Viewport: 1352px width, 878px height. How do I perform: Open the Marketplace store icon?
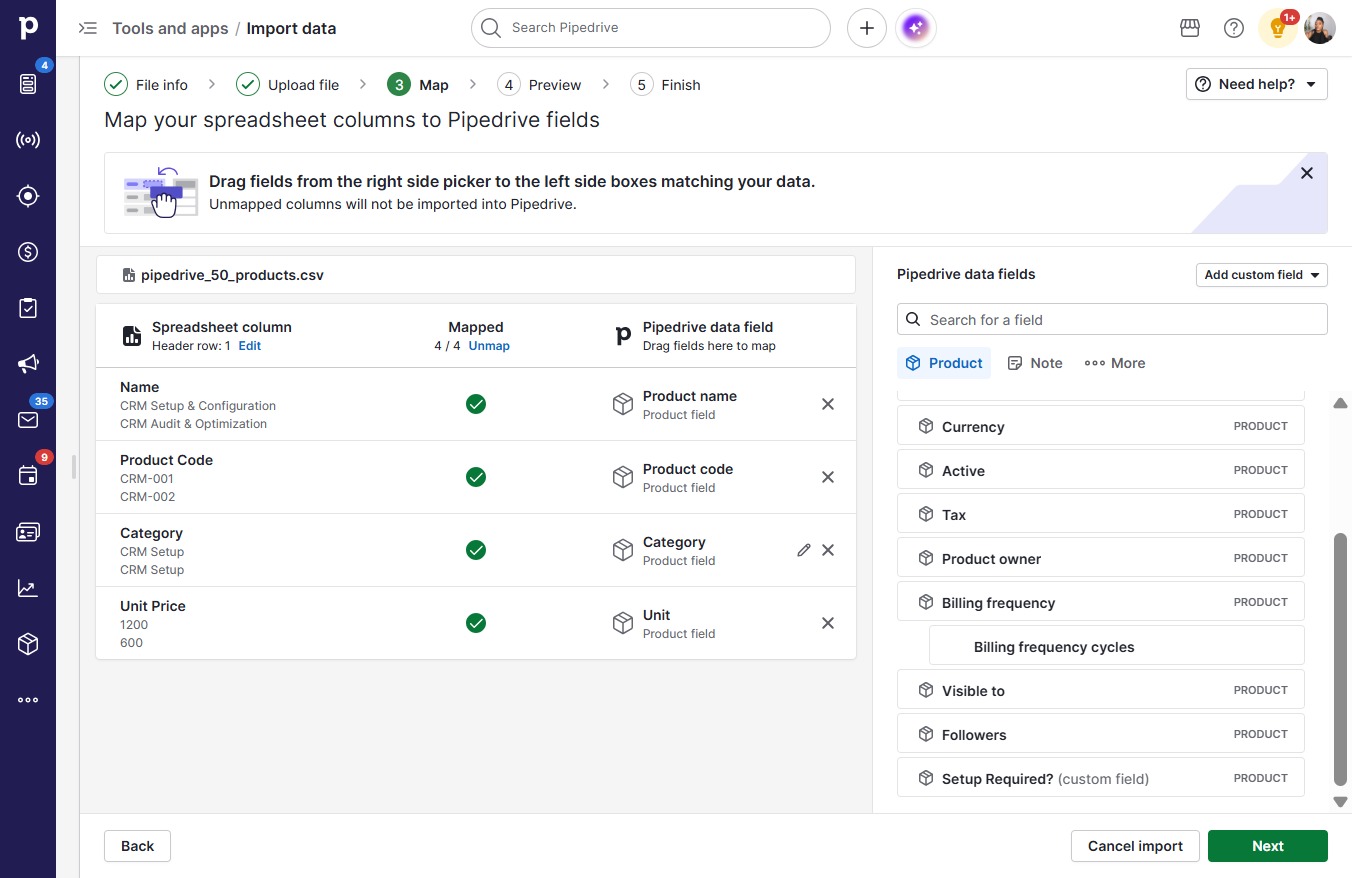point(1190,28)
